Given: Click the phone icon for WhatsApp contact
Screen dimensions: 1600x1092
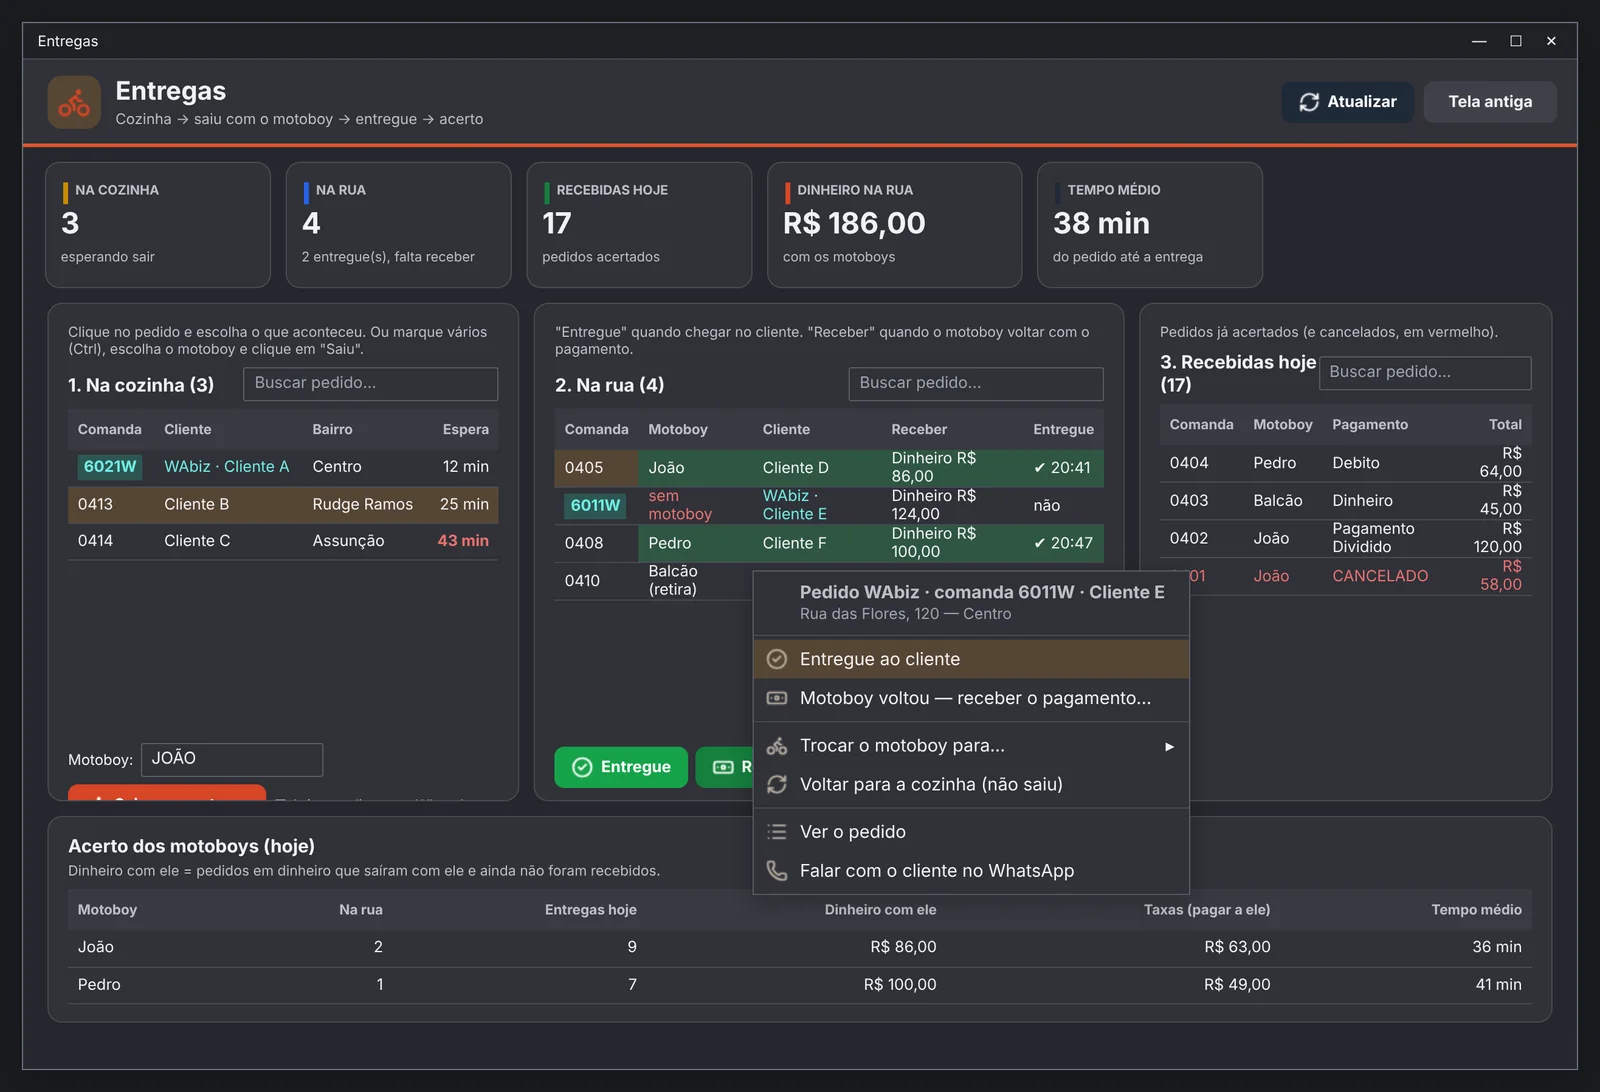Looking at the screenshot, I should [776, 871].
